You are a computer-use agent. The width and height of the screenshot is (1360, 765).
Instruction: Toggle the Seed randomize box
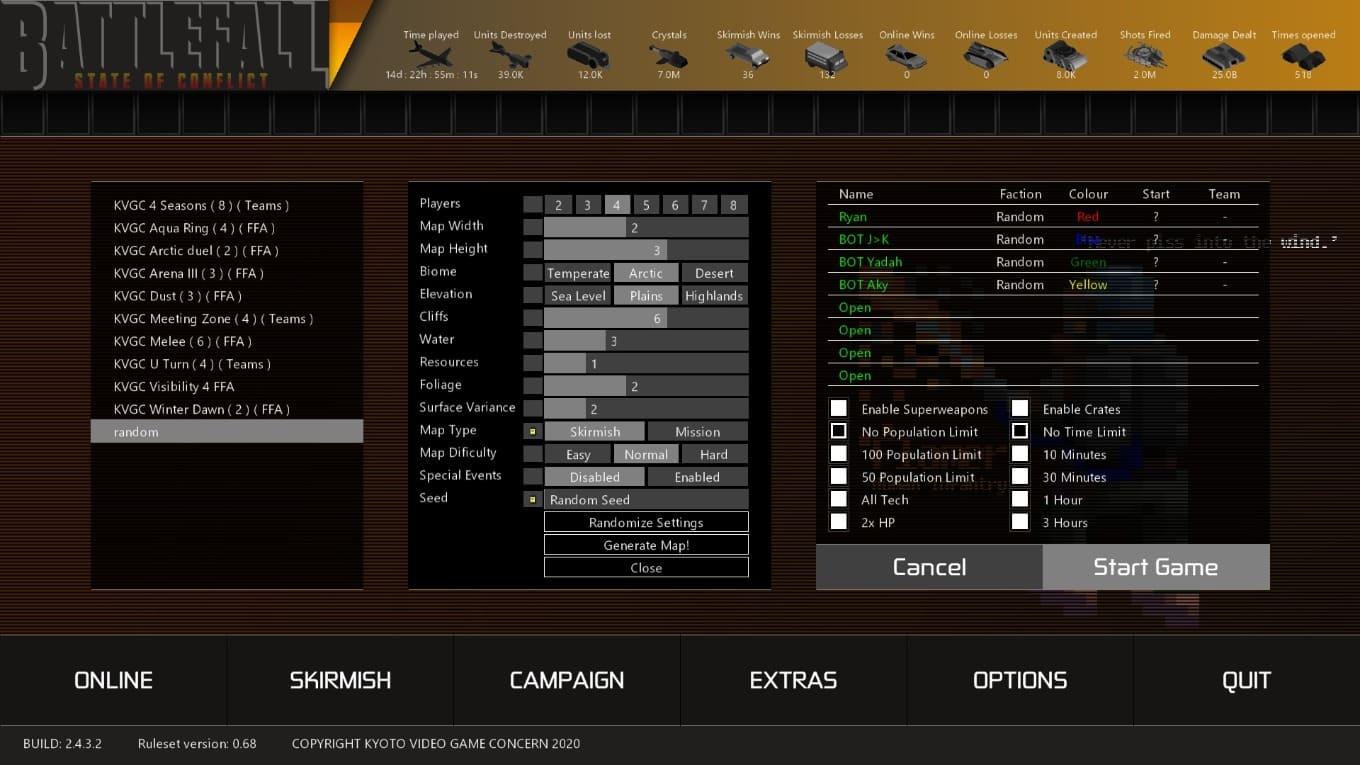pyautogui.click(x=533, y=499)
